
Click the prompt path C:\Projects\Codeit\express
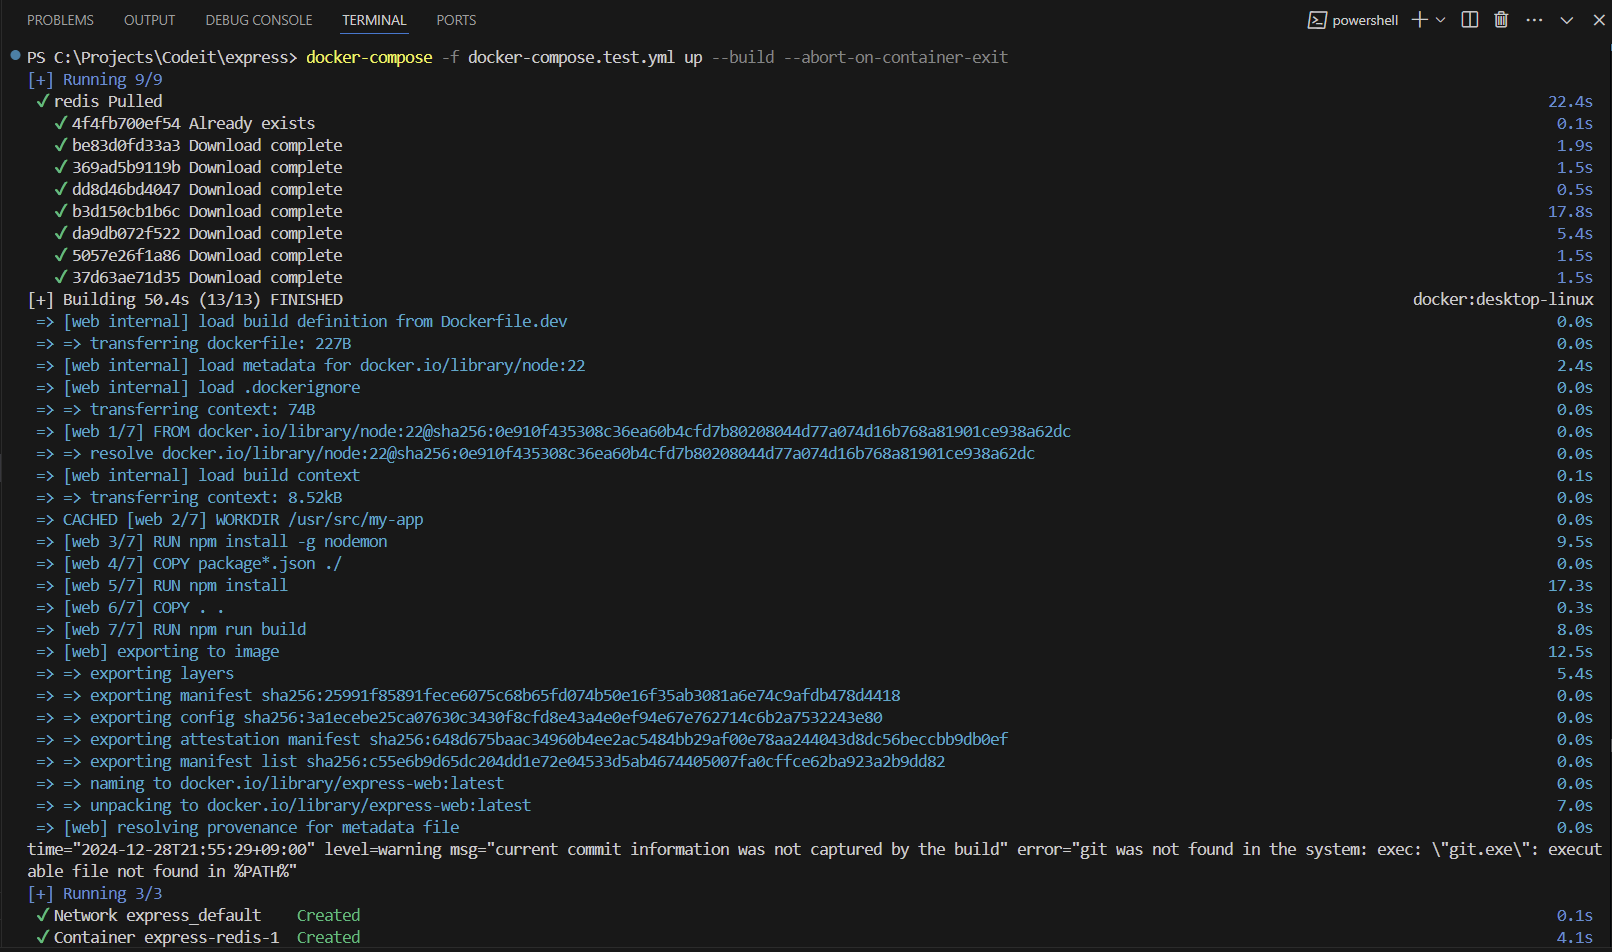point(172,57)
